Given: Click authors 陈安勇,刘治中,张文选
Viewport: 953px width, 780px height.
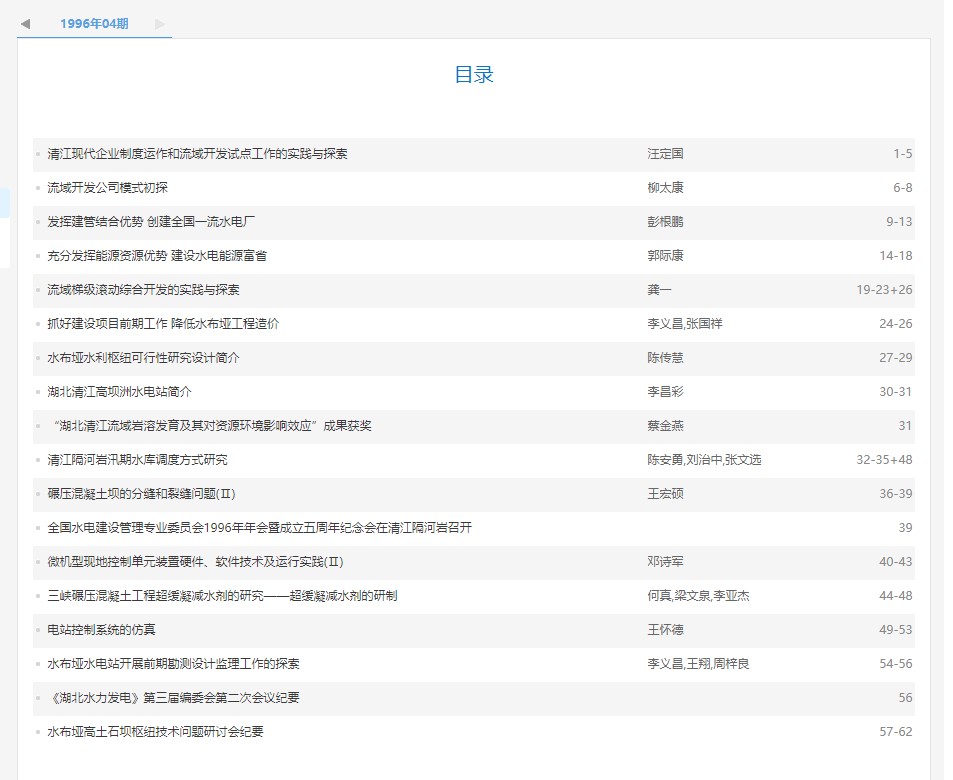Looking at the screenshot, I should 704,460.
